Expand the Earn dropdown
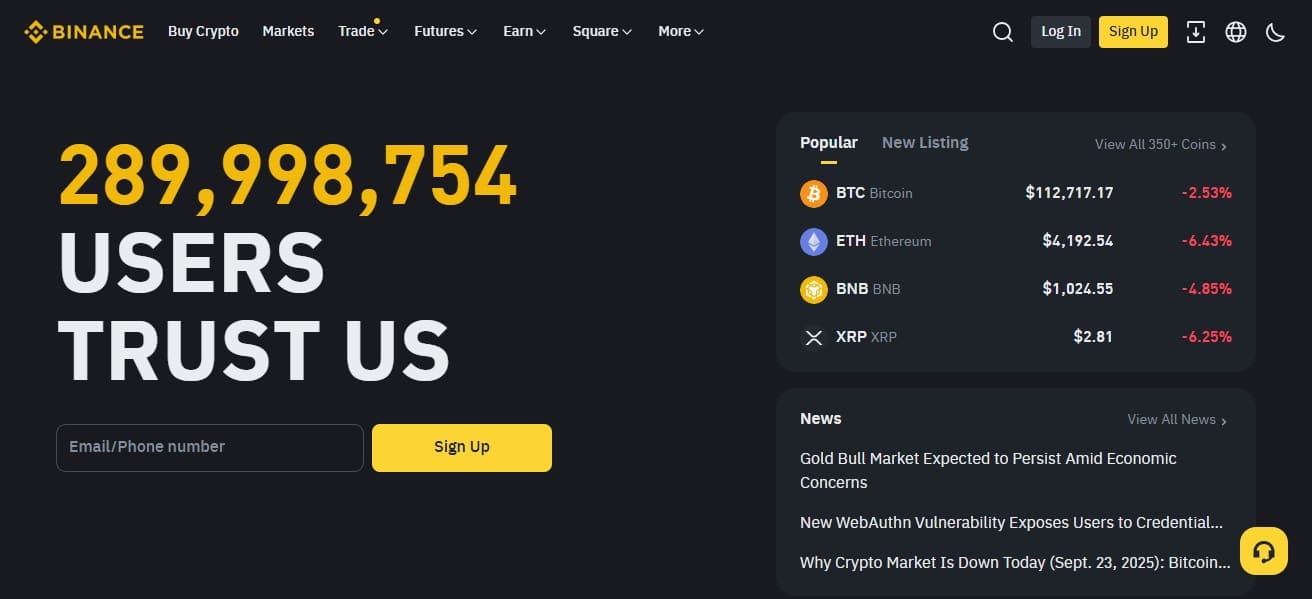 523,31
